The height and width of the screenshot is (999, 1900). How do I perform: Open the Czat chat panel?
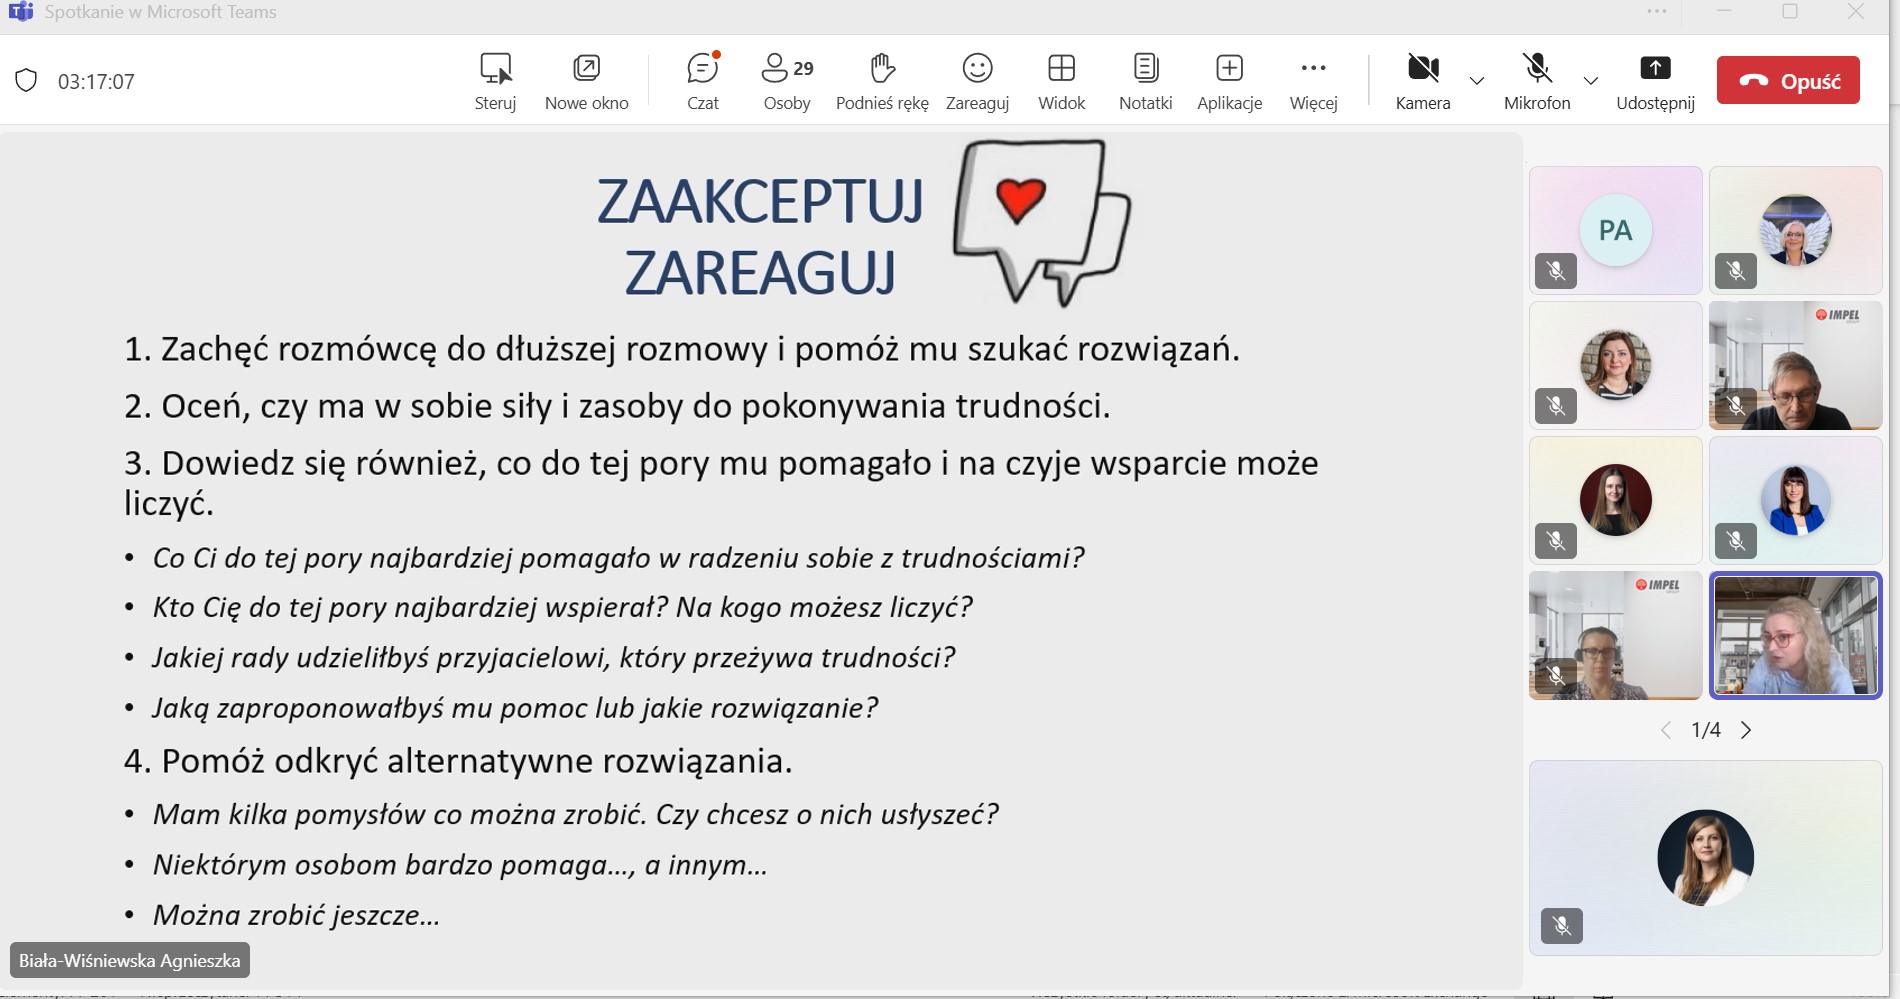pyautogui.click(x=702, y=80)
